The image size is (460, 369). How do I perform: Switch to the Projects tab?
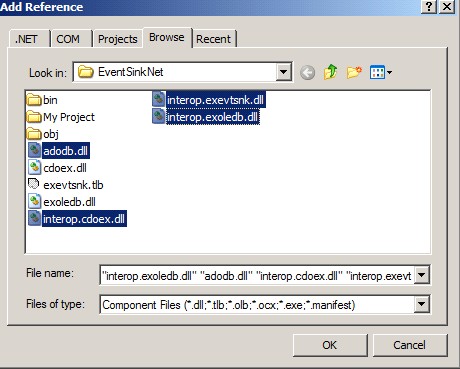pyautogui.click(x=118, y=39)
